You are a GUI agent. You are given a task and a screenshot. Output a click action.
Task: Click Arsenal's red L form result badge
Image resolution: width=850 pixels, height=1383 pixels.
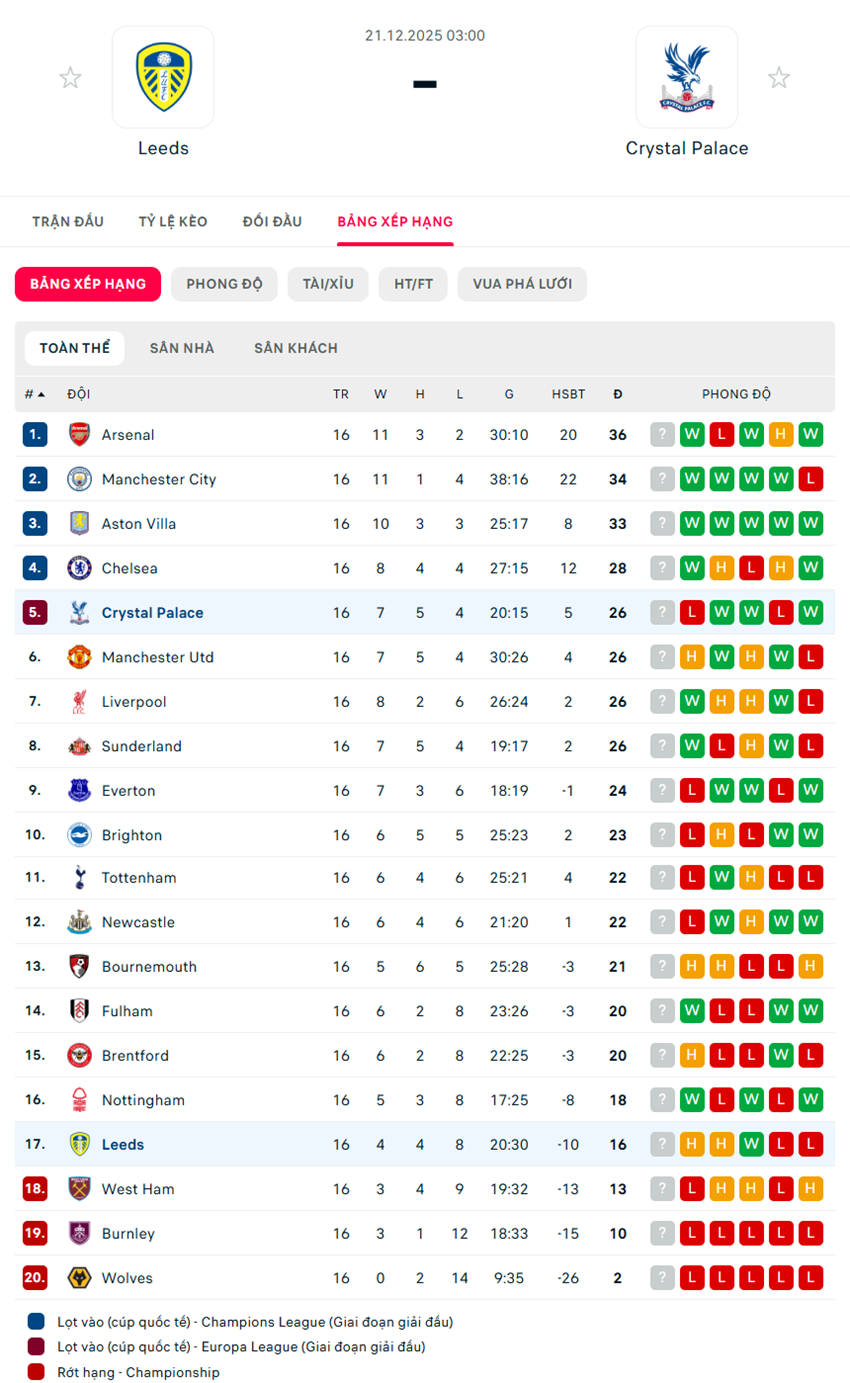tap(721, 435)
